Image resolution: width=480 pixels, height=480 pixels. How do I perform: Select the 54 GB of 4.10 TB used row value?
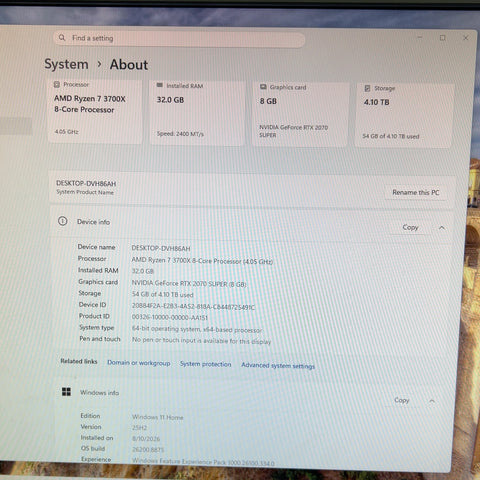click(162, 295)
